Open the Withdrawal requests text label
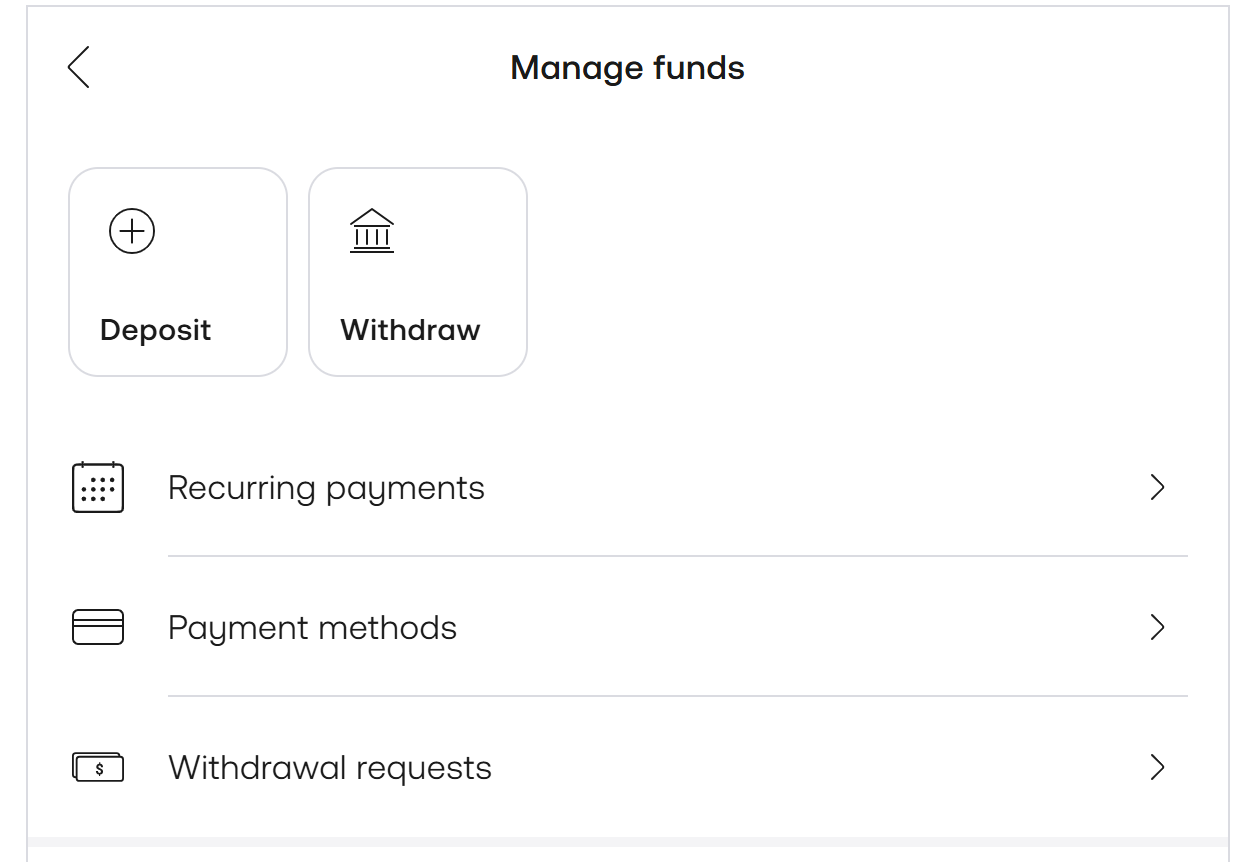The image size is (1259, 862). pos(330,768)
